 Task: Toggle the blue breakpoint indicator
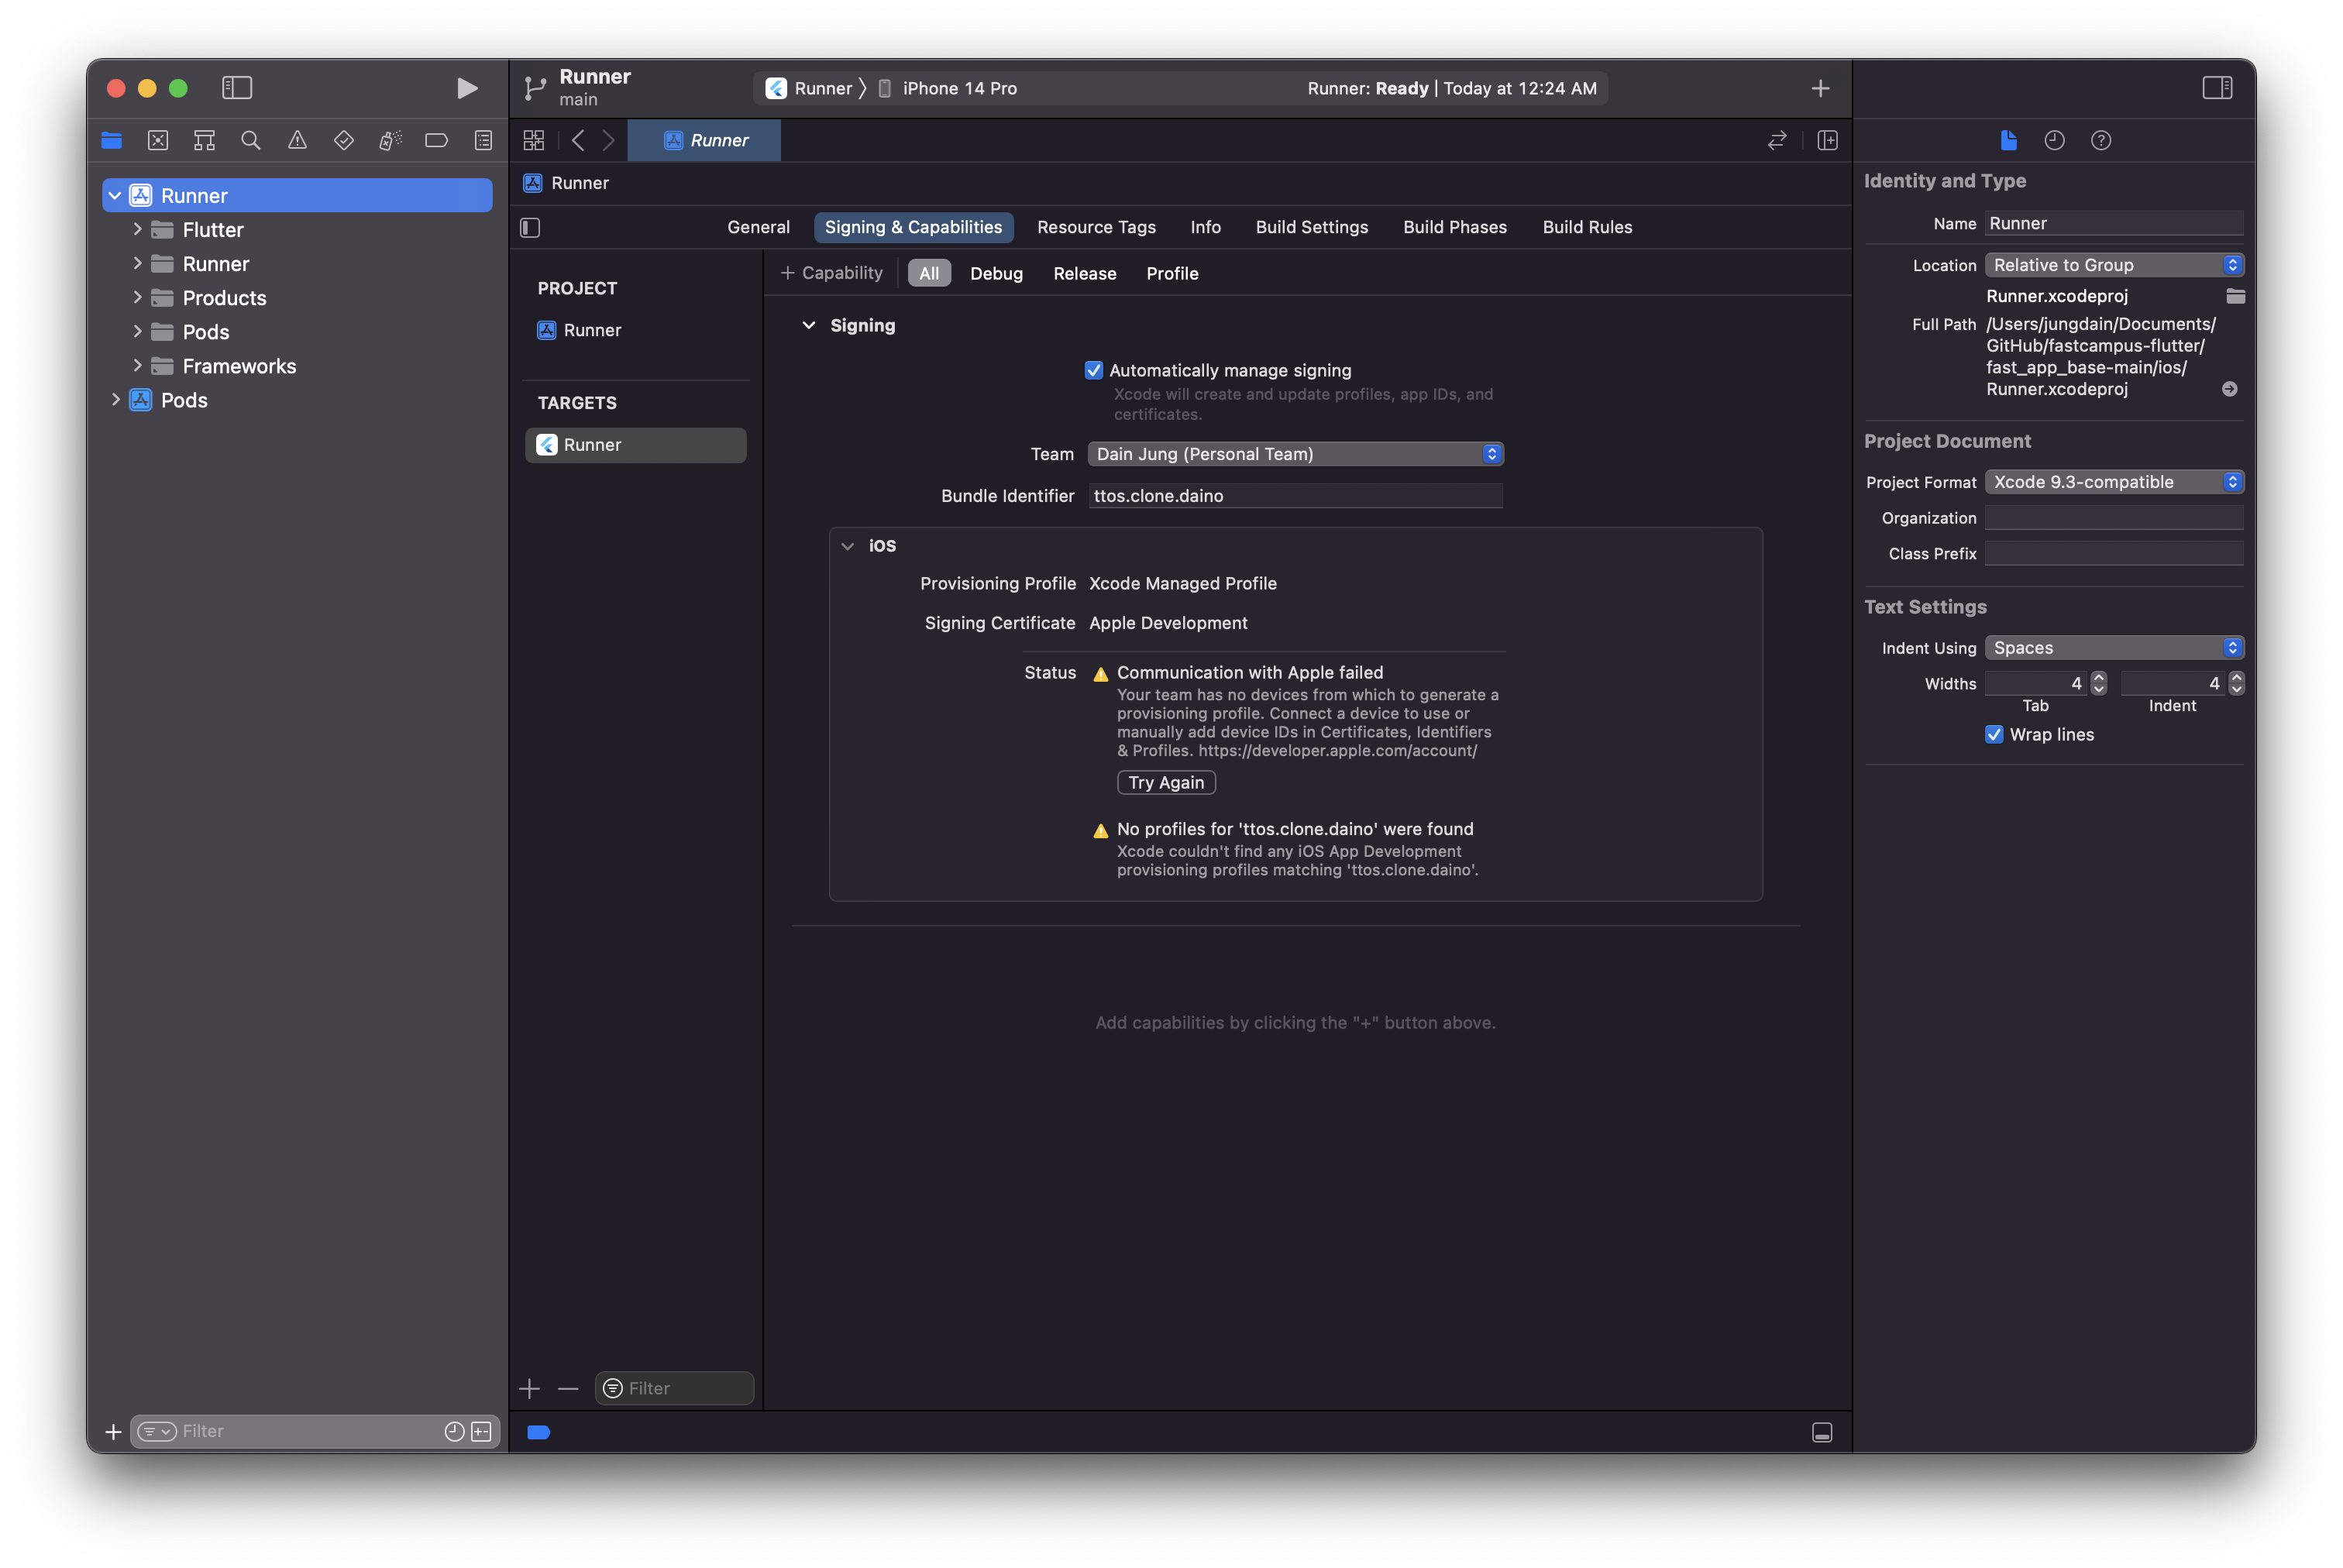coord(538,1432)
